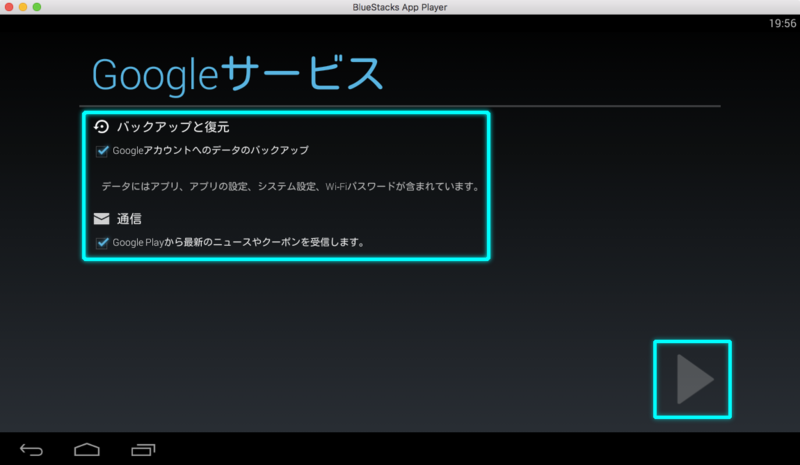Open the Android recent apps icon
This screenshot has height=465, width=800.
click(x=143, y=449)
